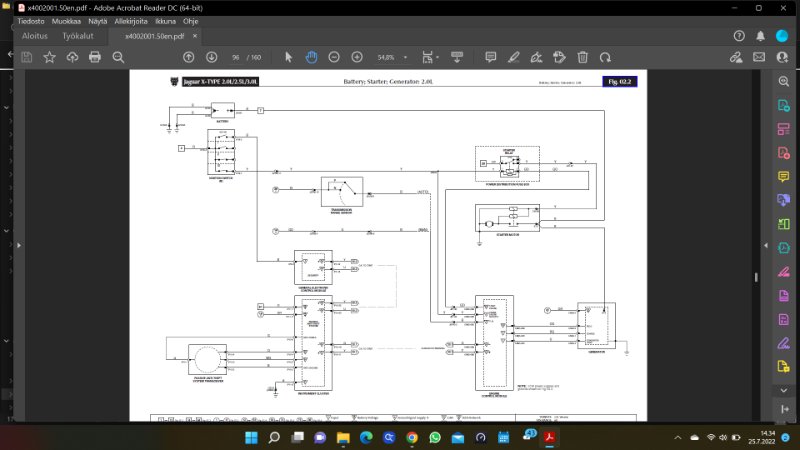Switch to the Työkalut tab
800x450 pixels.
click(78, 36)
